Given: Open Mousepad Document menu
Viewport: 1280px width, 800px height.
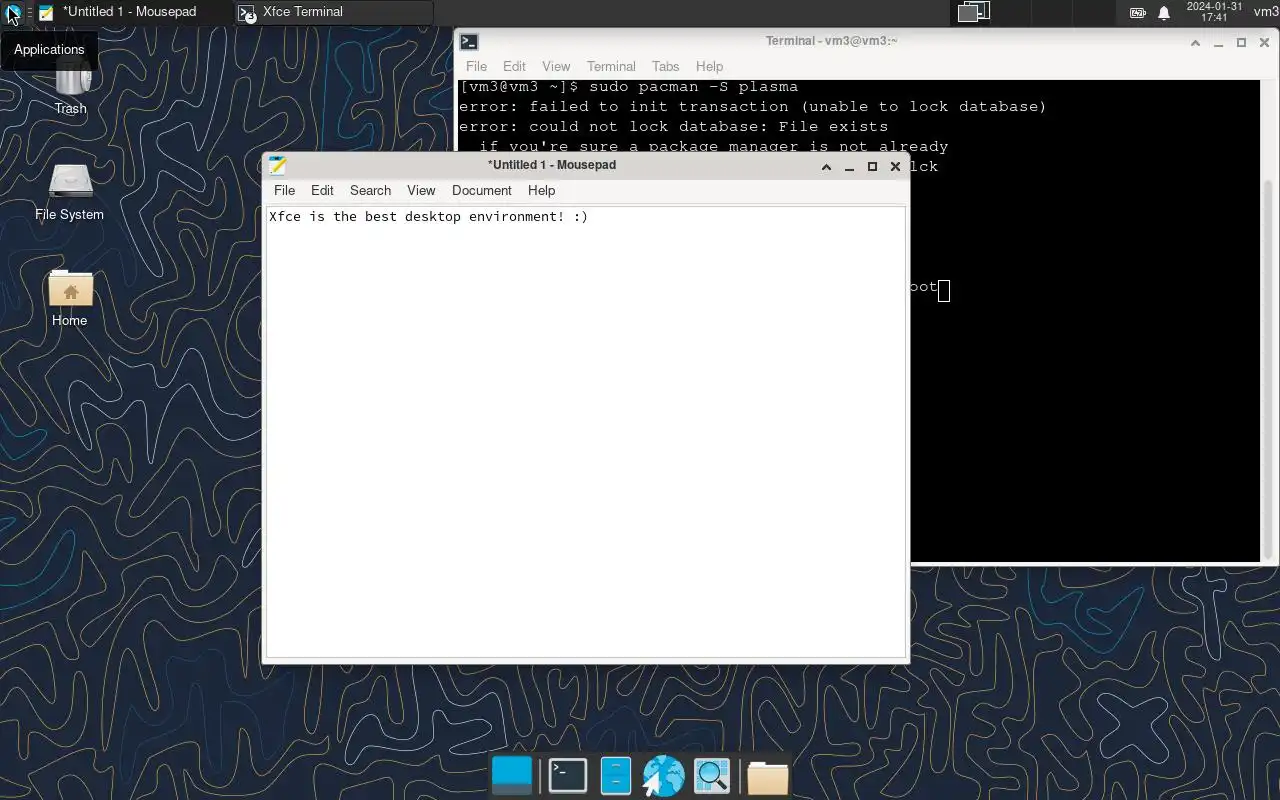Looking at the screenshot, I should 481,190.
